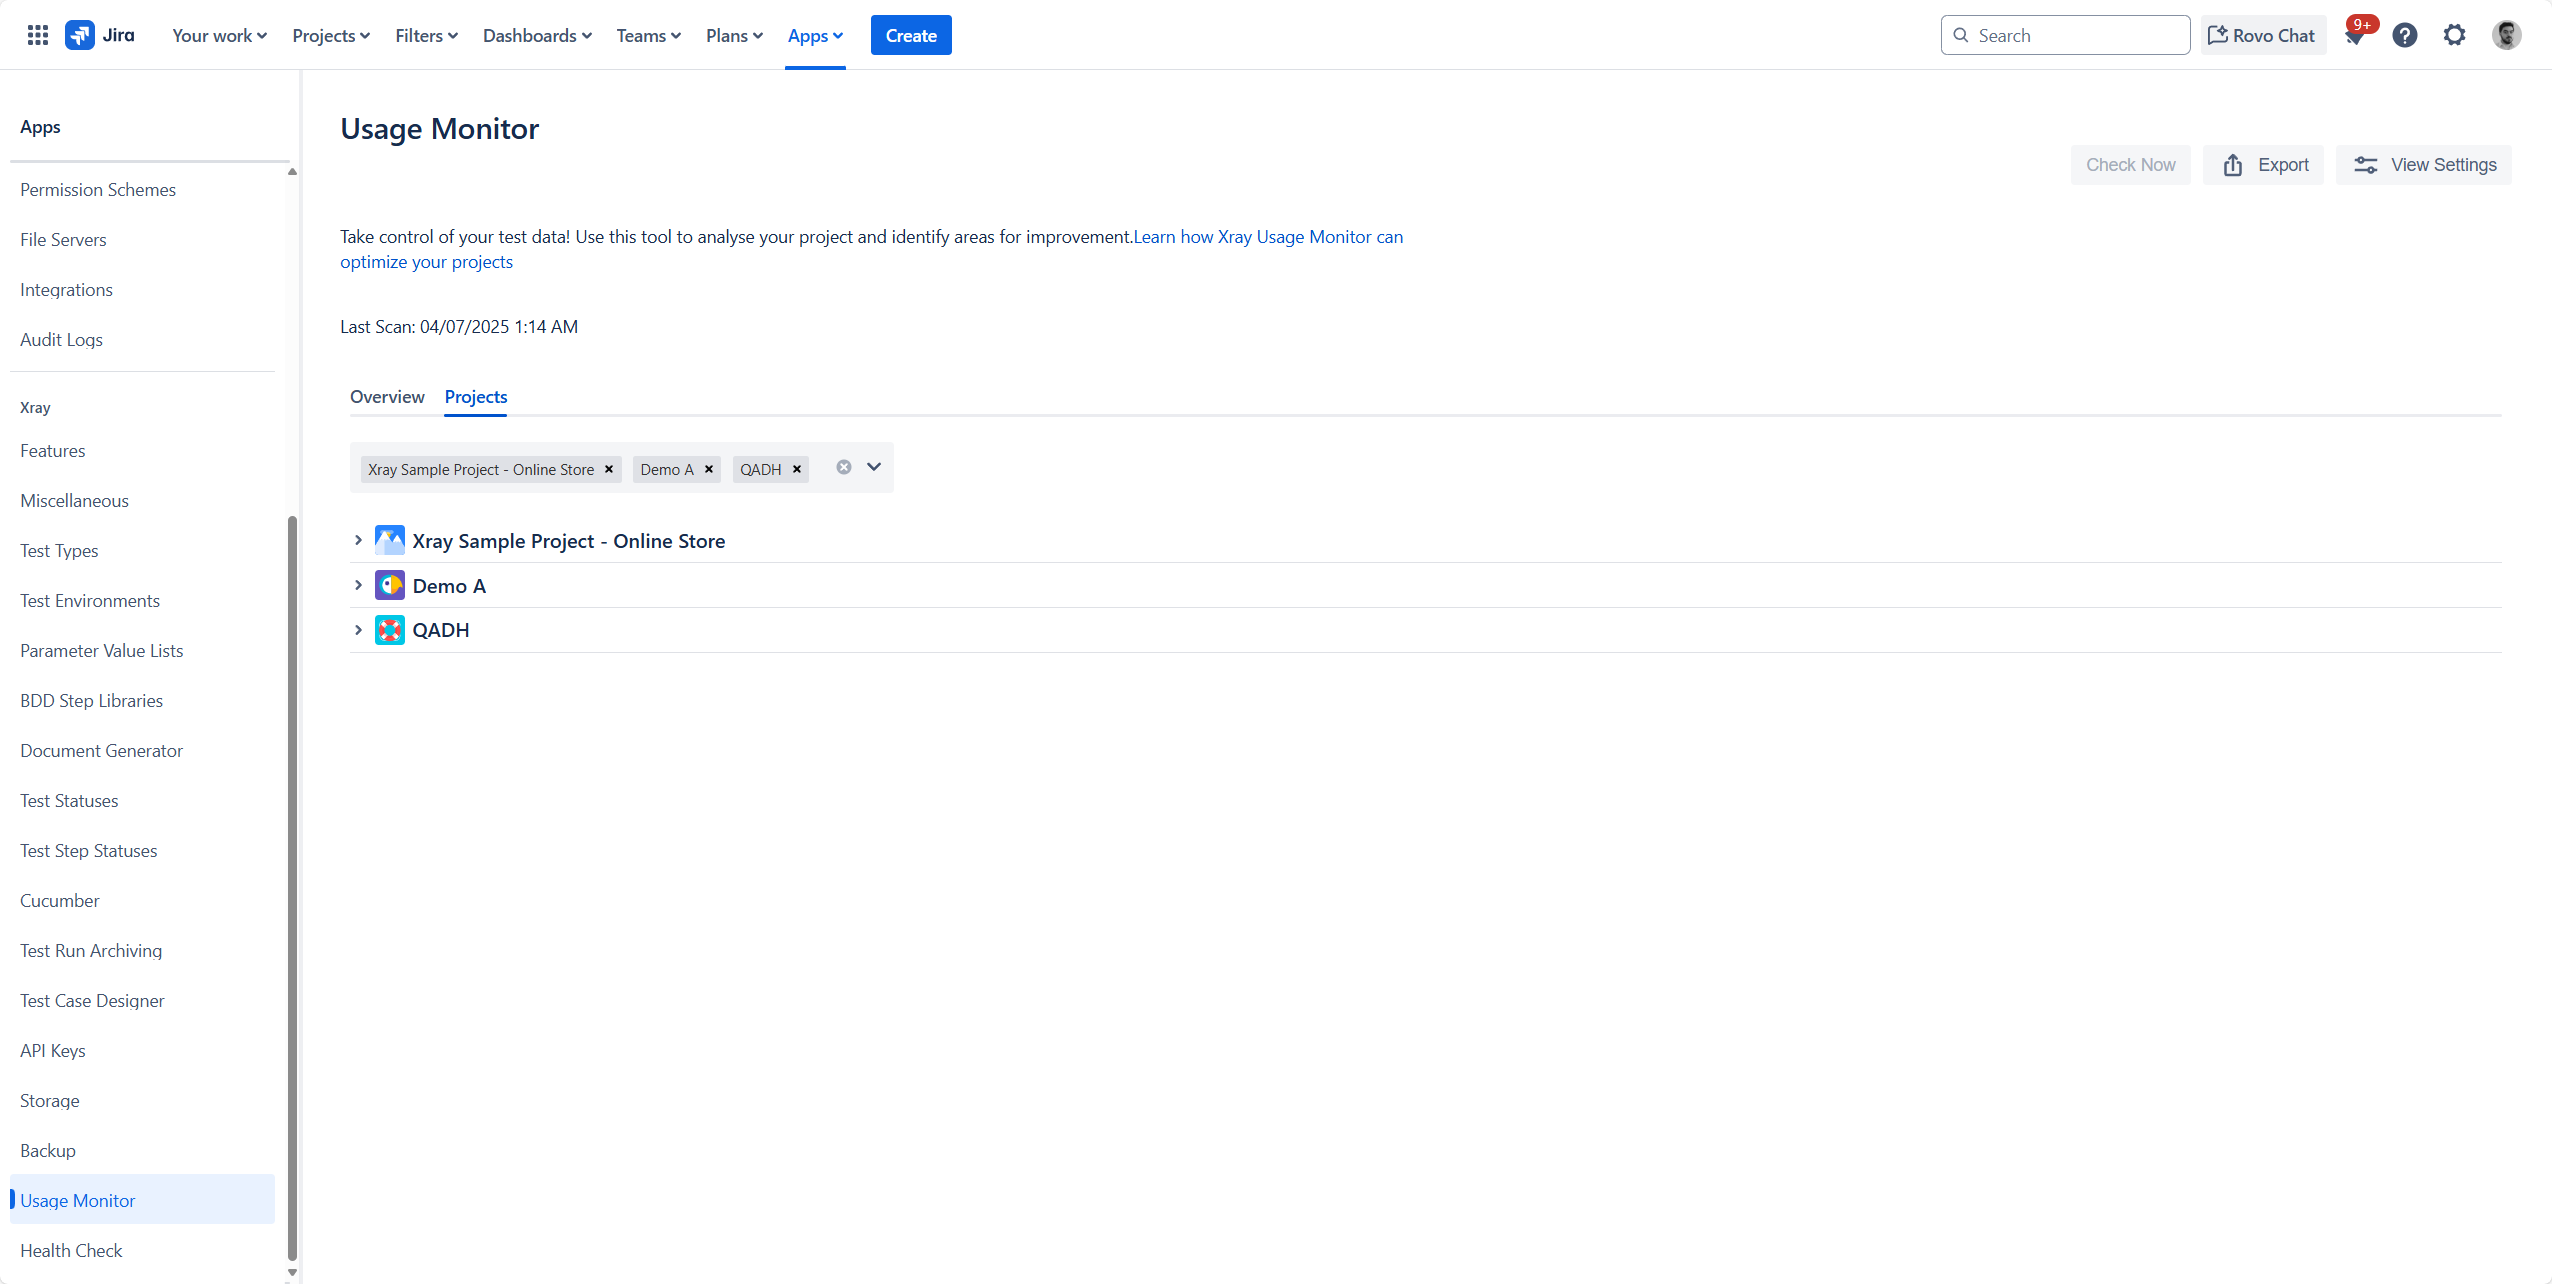Open Test Types in sidebar
The height and width of the screenshot is (1284, 2552).
tap(59, 551)
